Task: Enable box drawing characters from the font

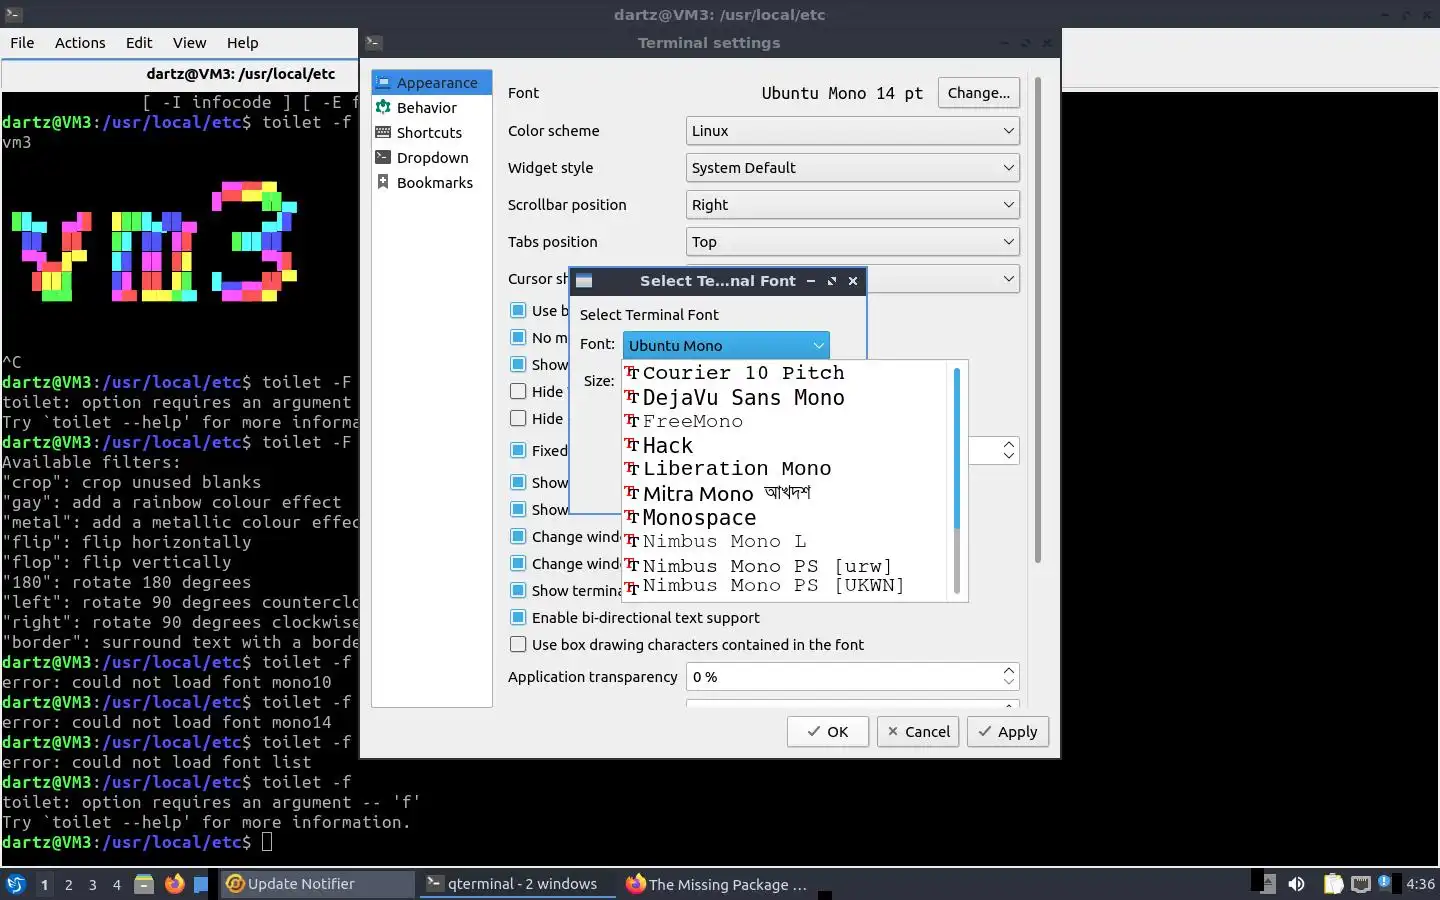Action: [518, 645]
